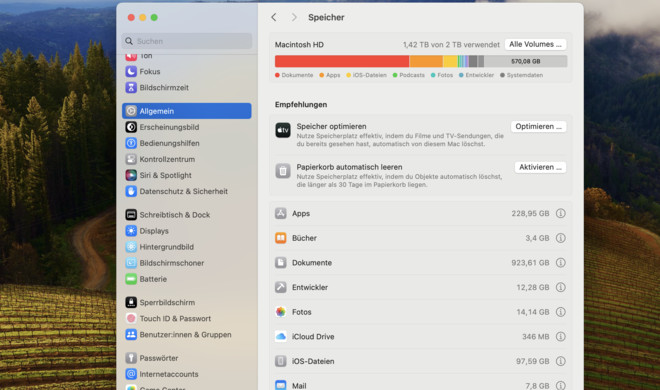Open Datenschutz & Sicherheit settings
Viewport: 660px width, 390px height.
tap(186, 191)
